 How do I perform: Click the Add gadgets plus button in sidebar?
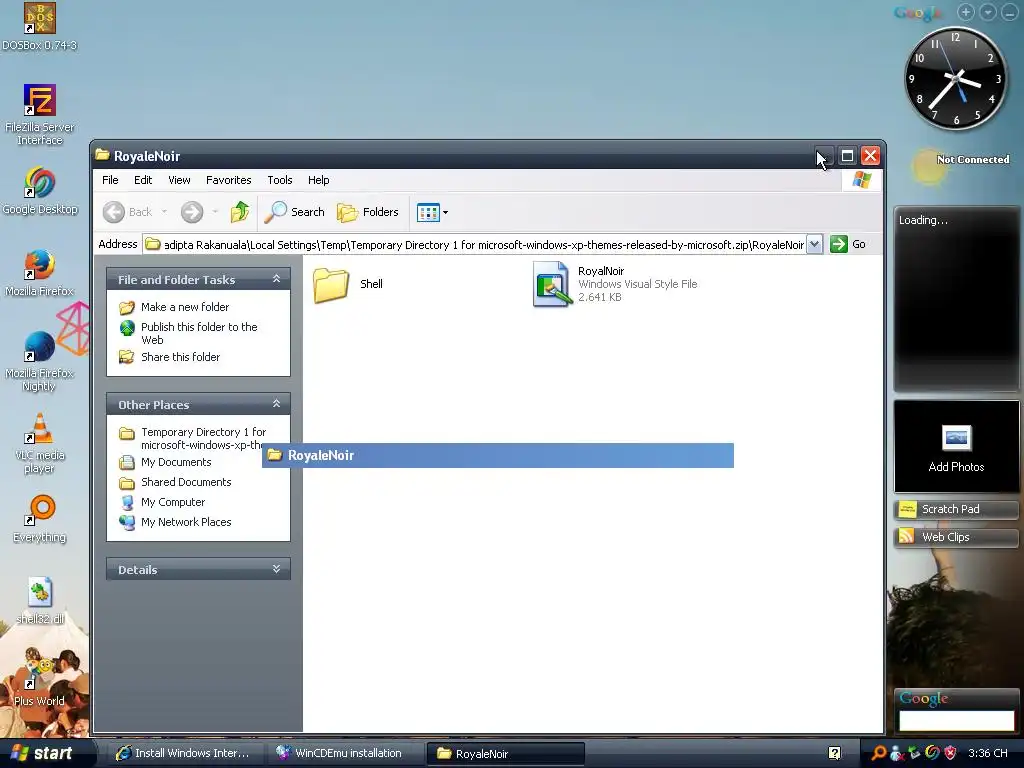[x=966, y=12]
